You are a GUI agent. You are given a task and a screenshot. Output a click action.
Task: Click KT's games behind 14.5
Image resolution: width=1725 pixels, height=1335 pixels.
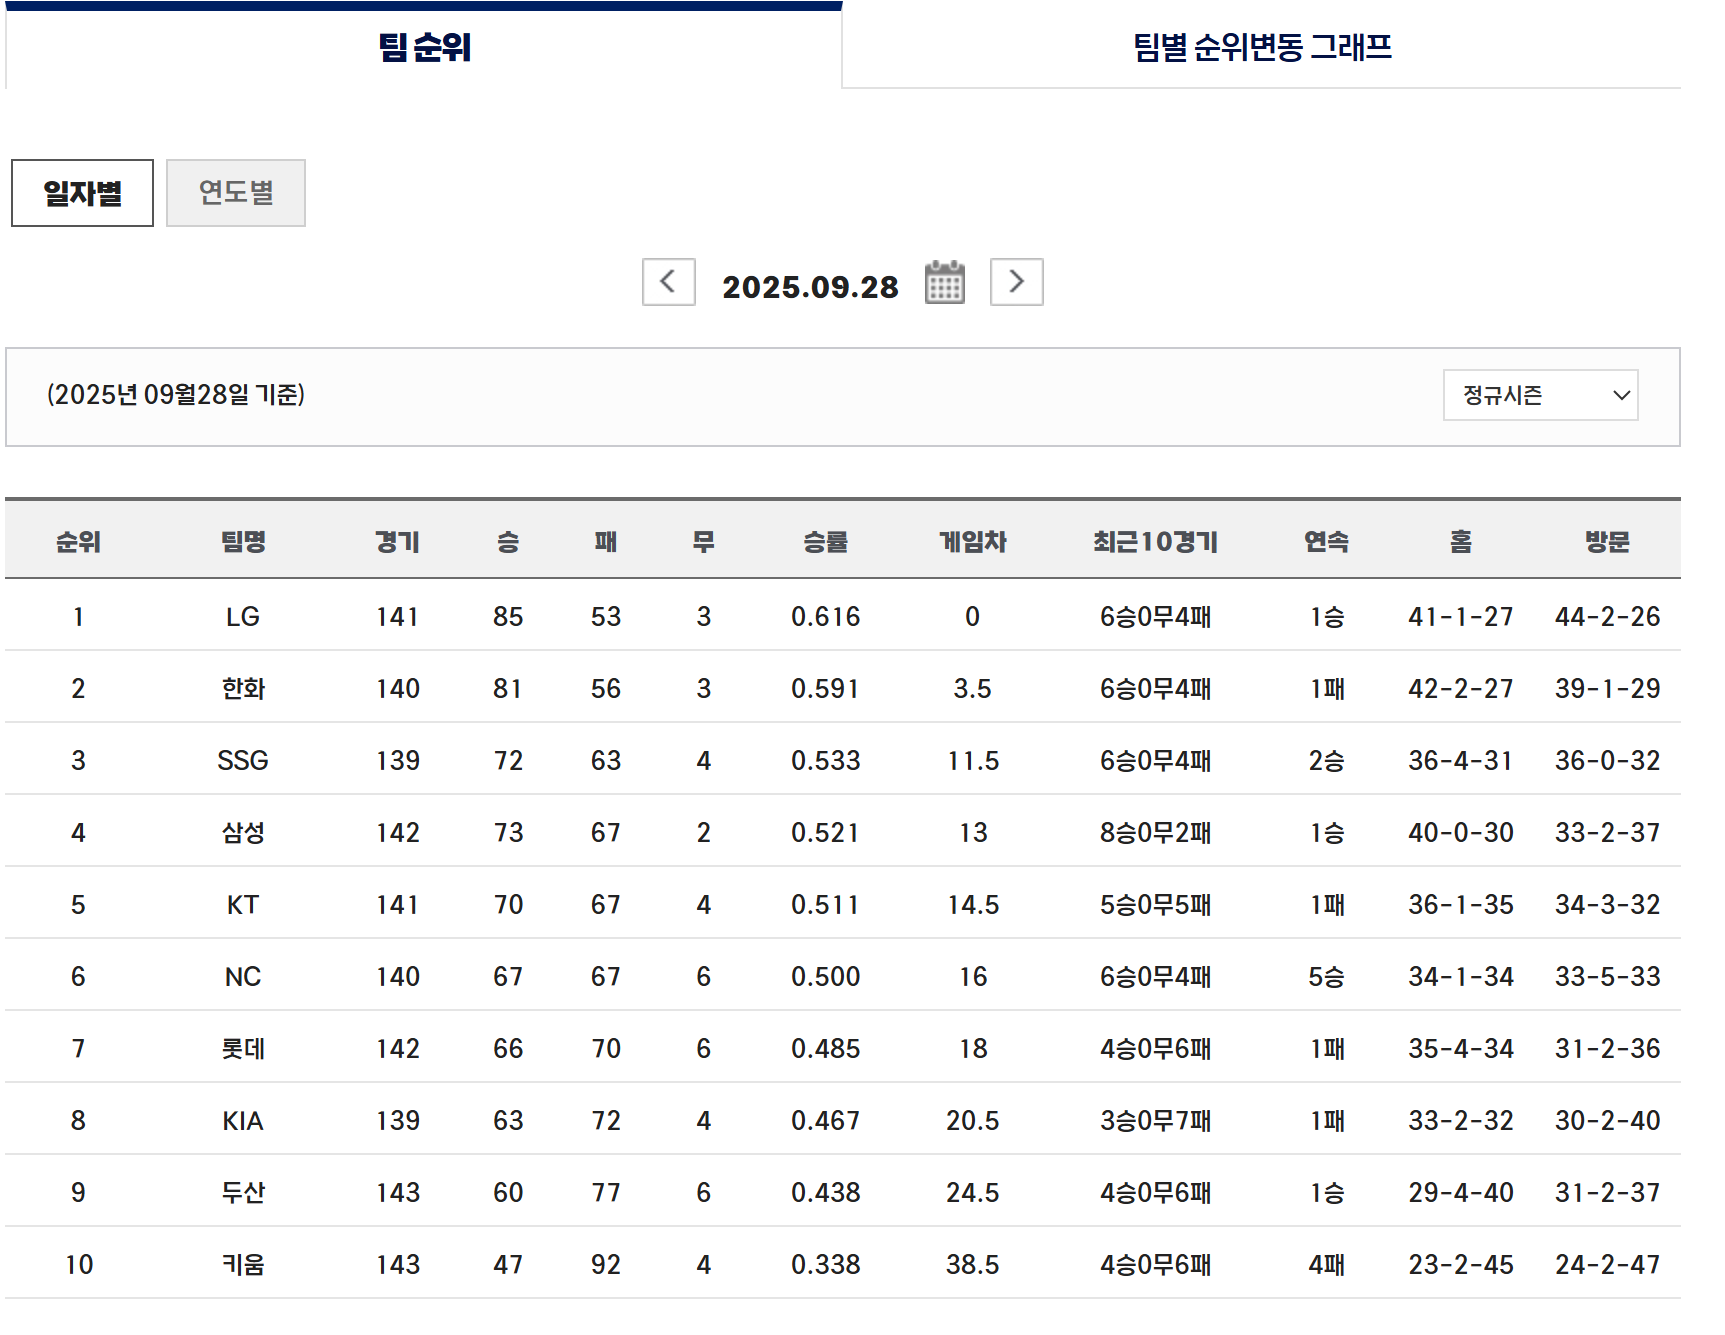(973, 904)
